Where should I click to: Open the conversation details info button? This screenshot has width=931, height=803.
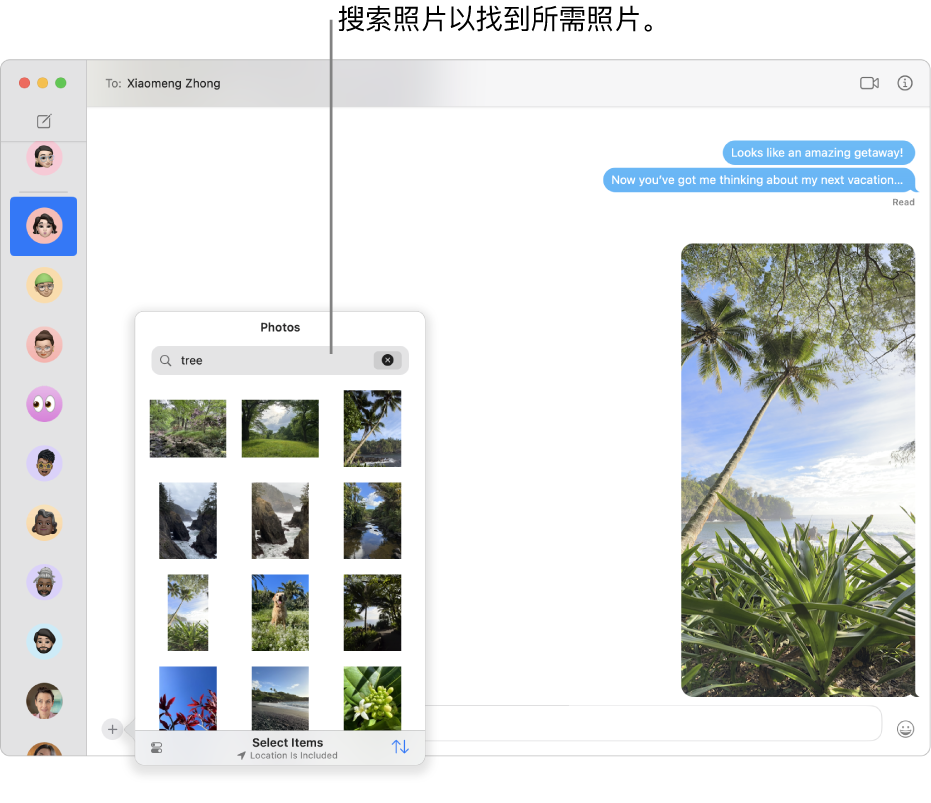(905, 83)
